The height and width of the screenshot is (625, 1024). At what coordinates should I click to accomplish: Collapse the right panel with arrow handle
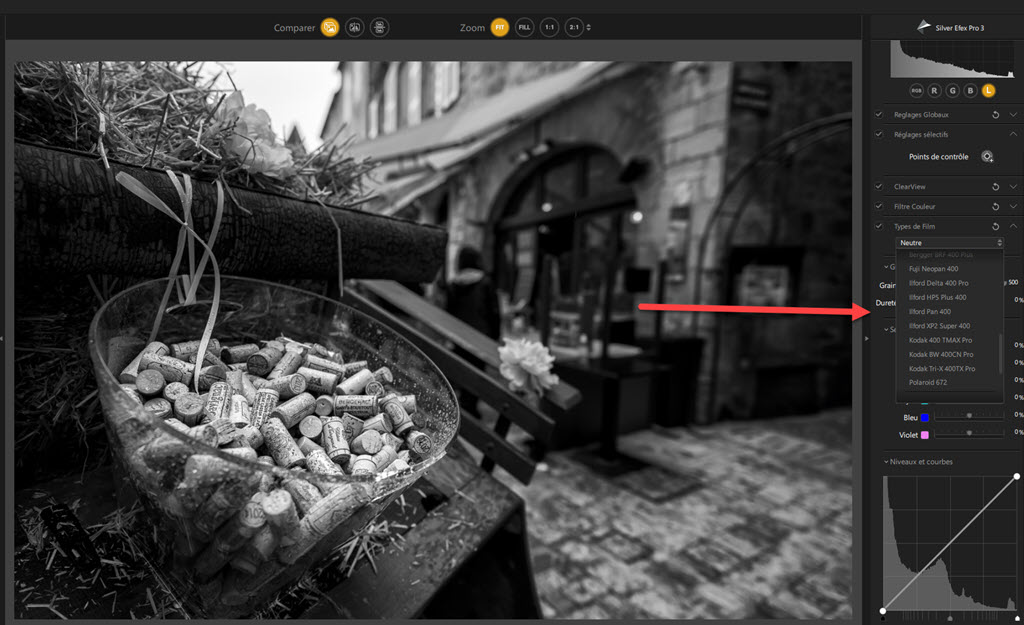867,338
